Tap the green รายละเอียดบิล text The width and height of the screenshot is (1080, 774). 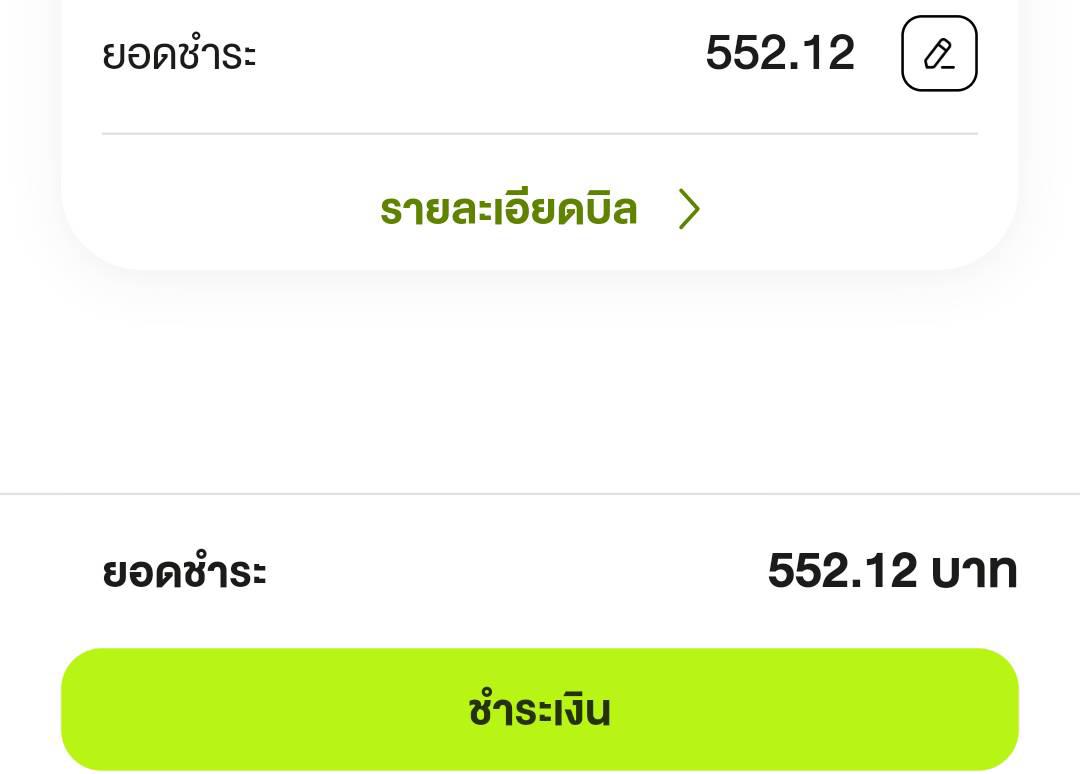click(x=509, y=210)
